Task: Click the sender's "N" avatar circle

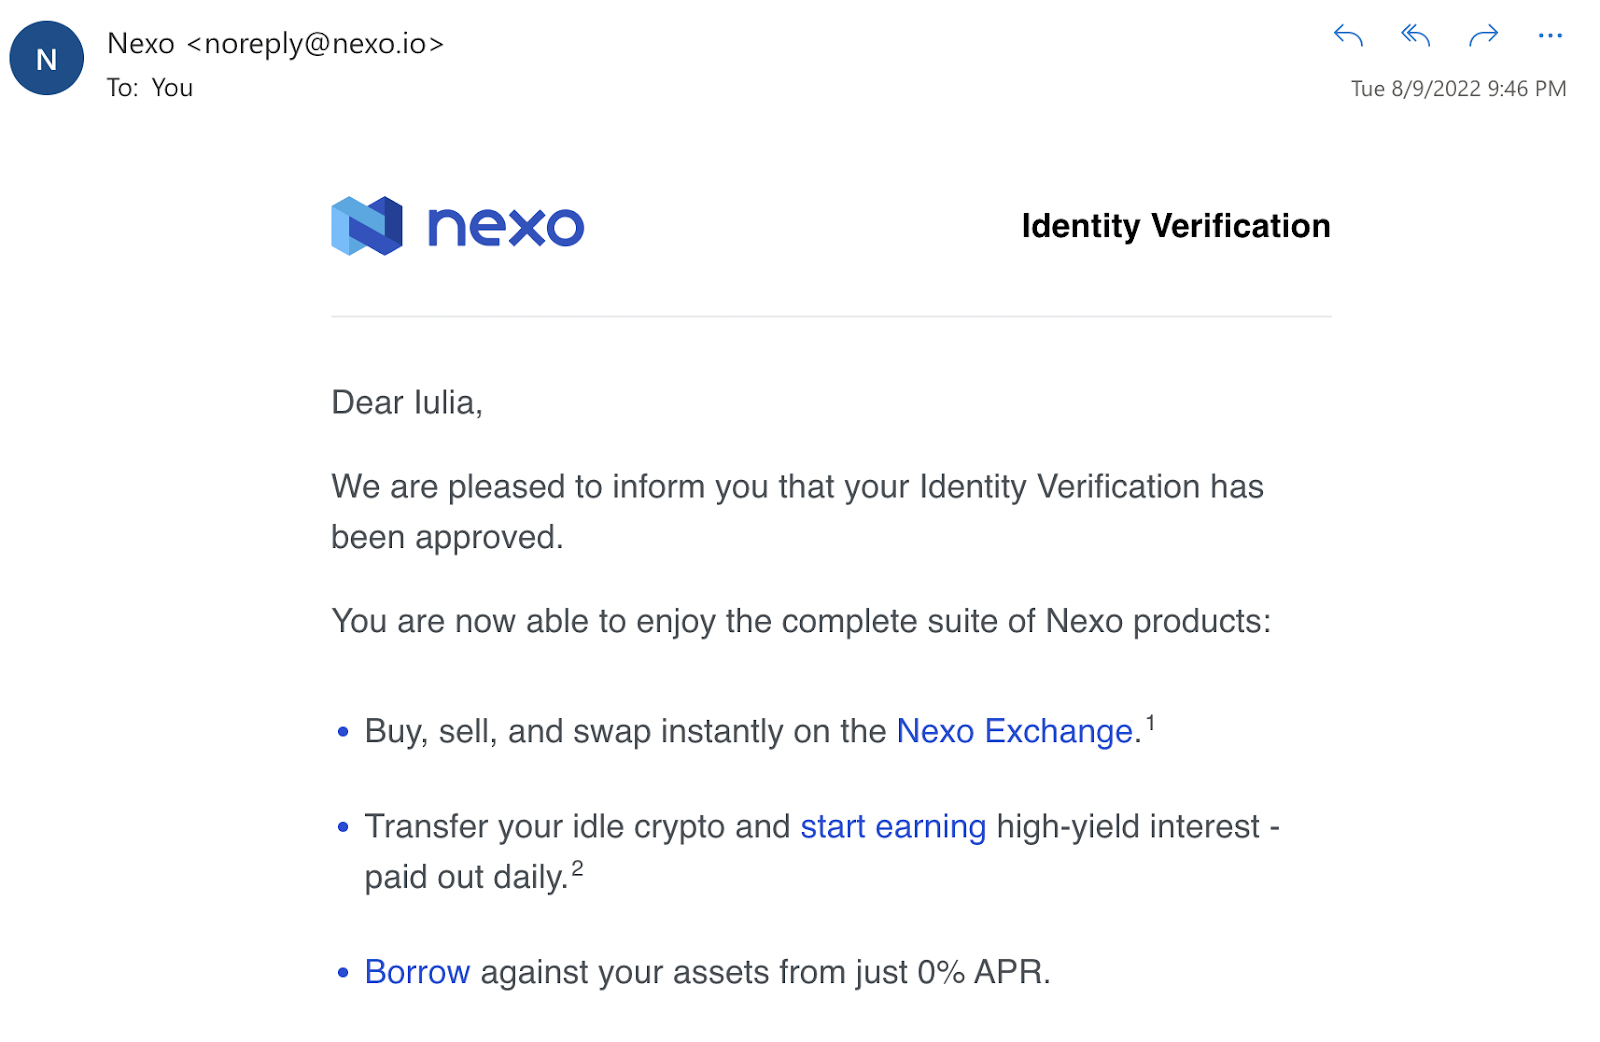Action: click(x=46, y=59)
